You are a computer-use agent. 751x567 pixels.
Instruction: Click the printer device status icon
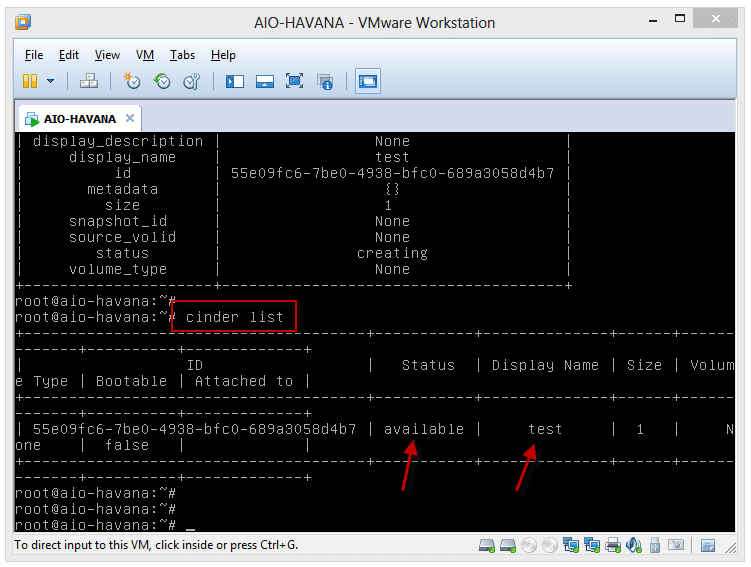(613, 545)
